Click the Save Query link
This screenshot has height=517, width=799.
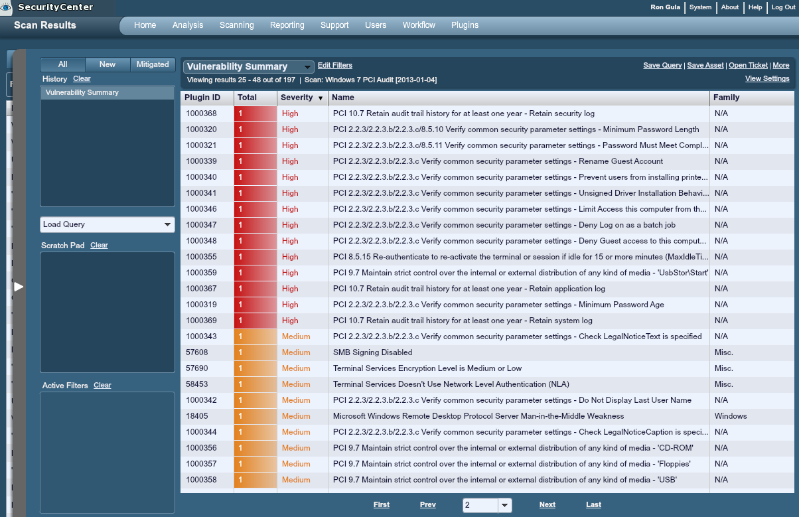tap(662, 65)
